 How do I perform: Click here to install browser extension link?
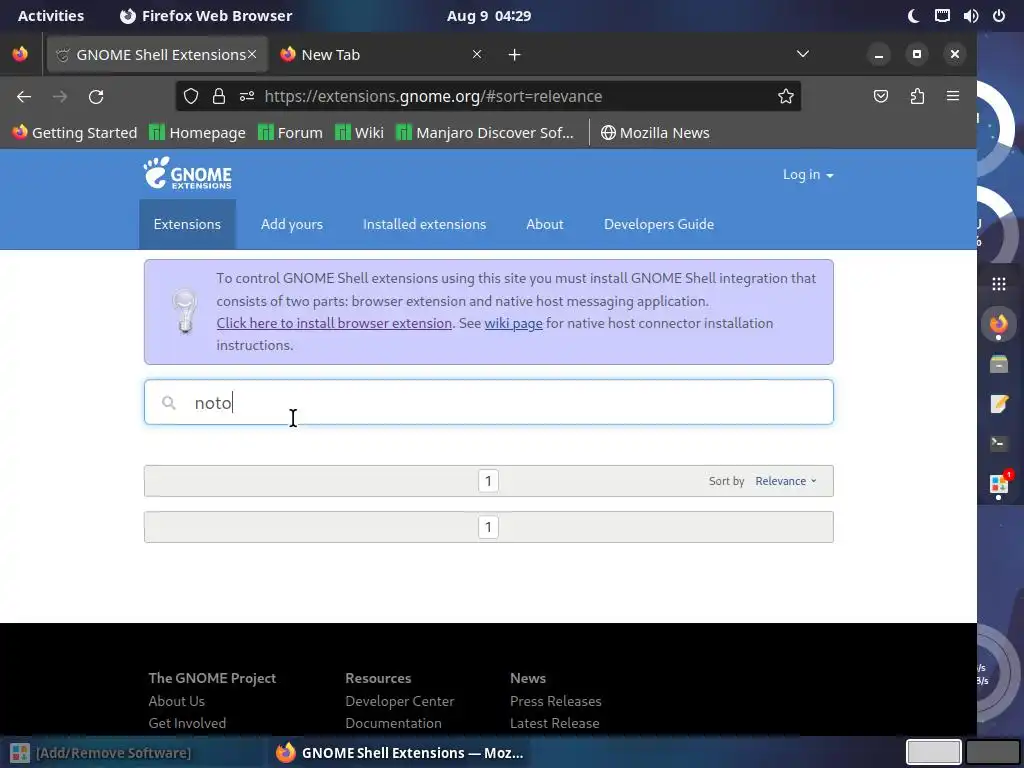[334, 323]
